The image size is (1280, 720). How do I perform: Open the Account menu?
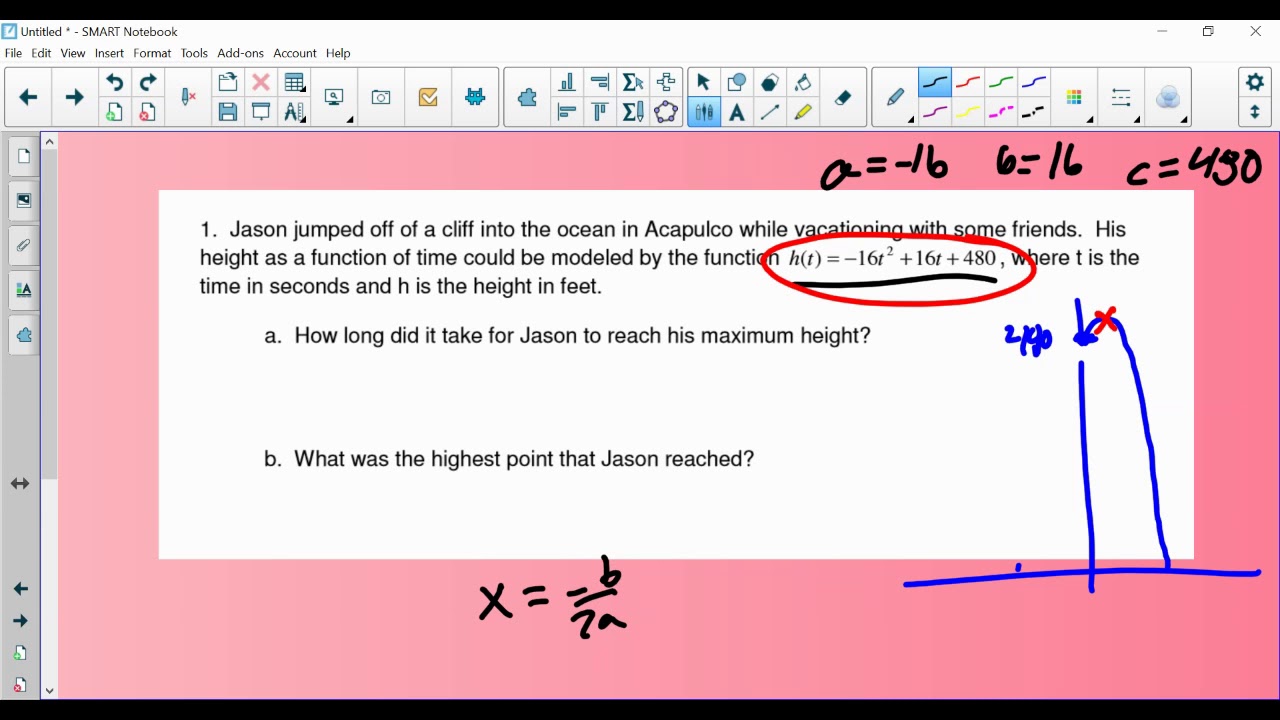[295, 53]
